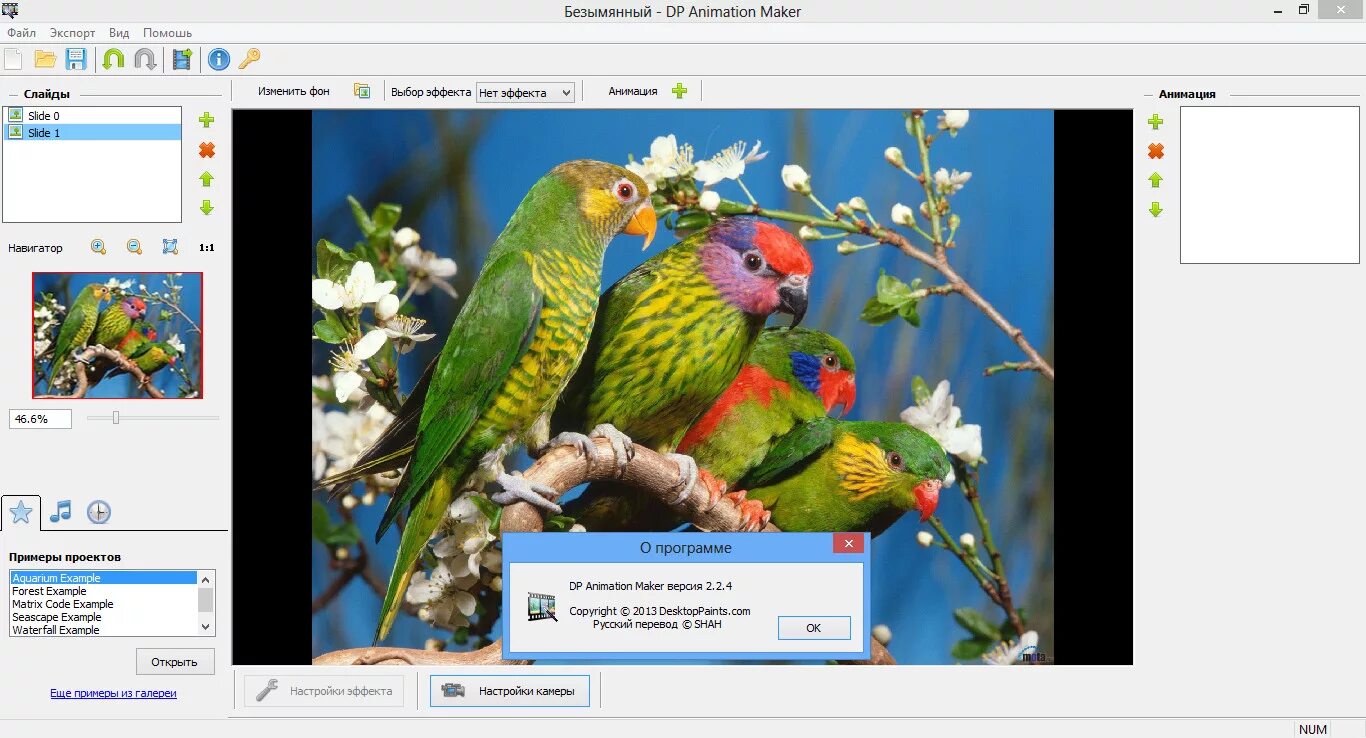This screenshot has width=1366, height=738.
Task: Move animation up in the Анимация panel
Action: [x=1156, y=180]
